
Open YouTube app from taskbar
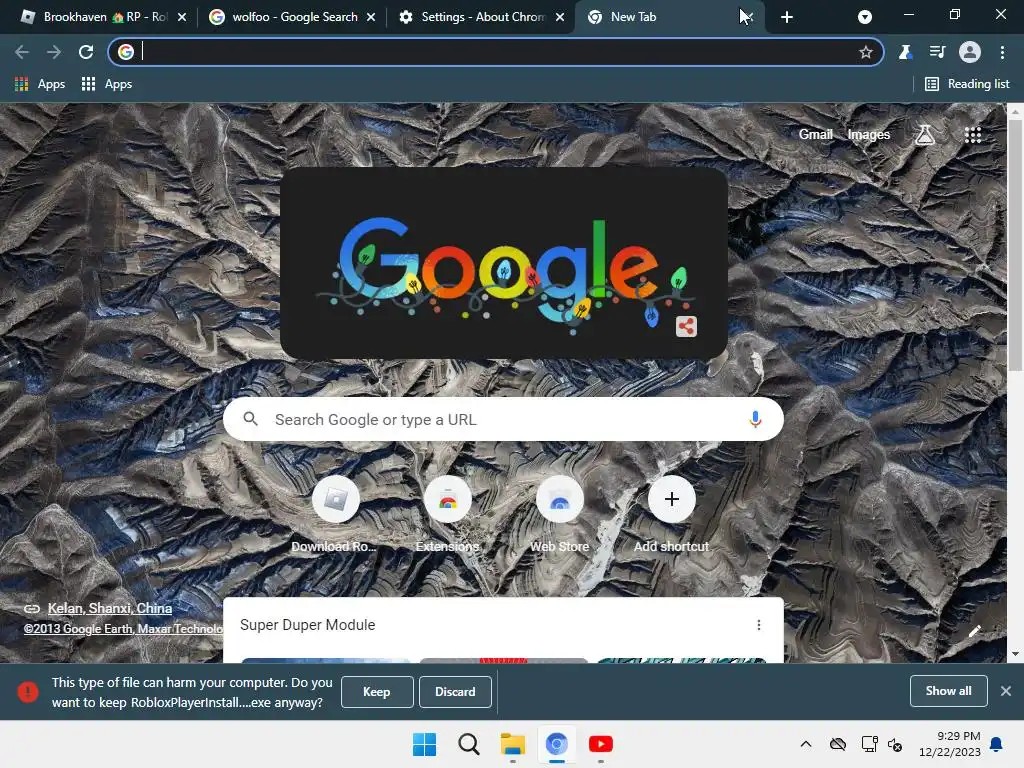pos(601,744)
